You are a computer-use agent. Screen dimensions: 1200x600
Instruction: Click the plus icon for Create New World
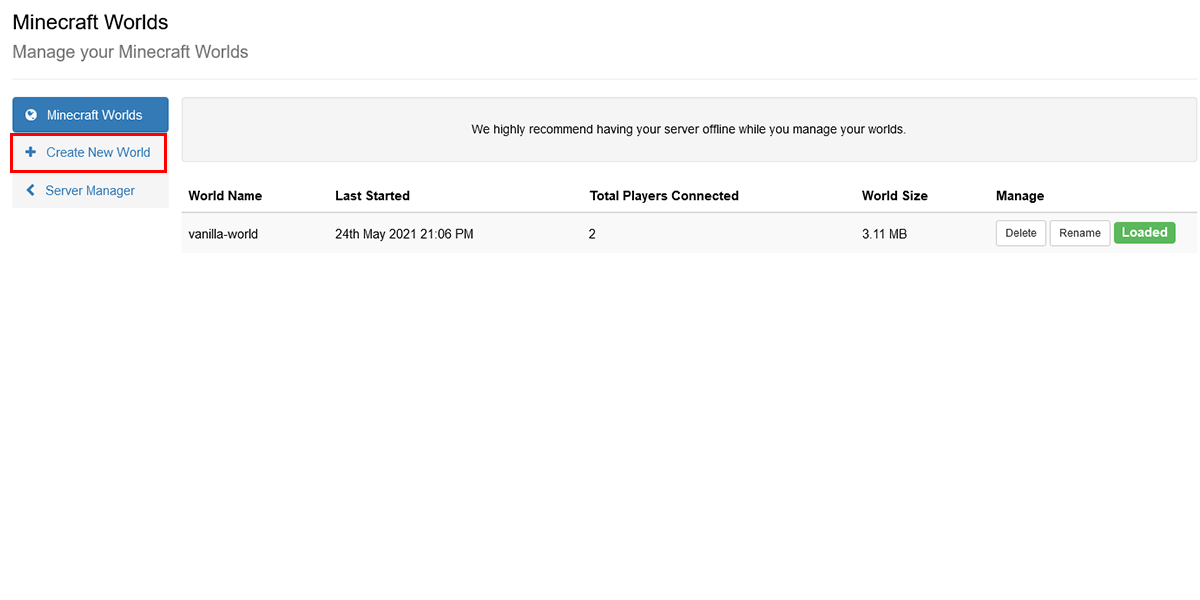[30, 153]
